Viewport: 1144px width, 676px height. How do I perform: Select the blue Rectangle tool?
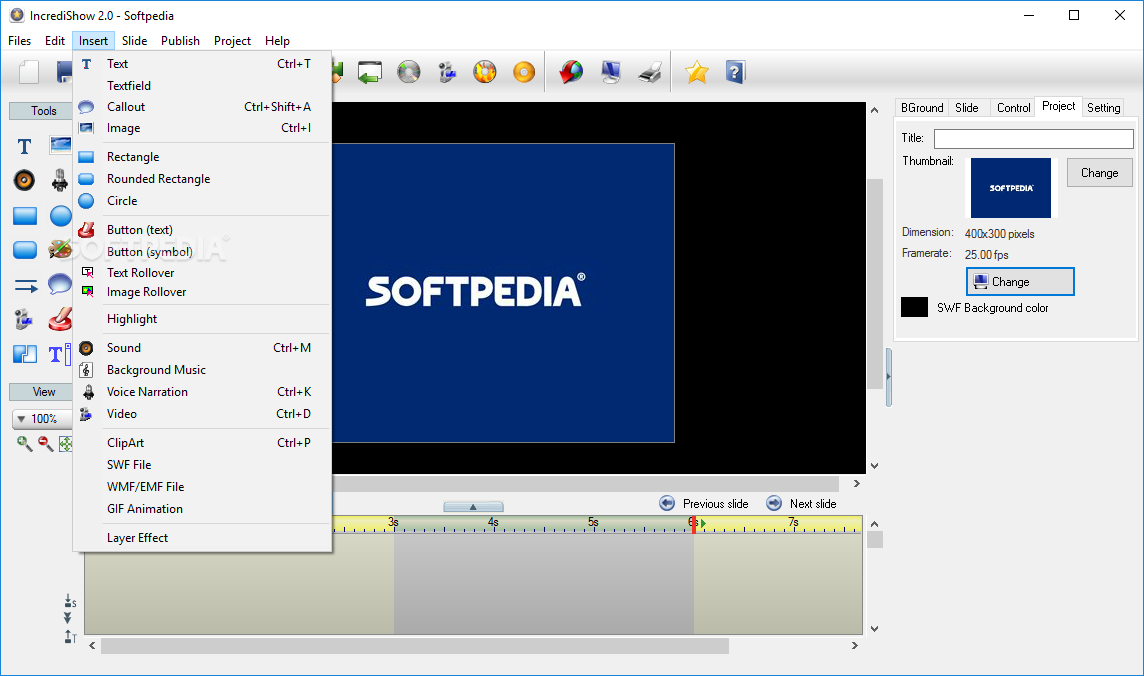25,216
